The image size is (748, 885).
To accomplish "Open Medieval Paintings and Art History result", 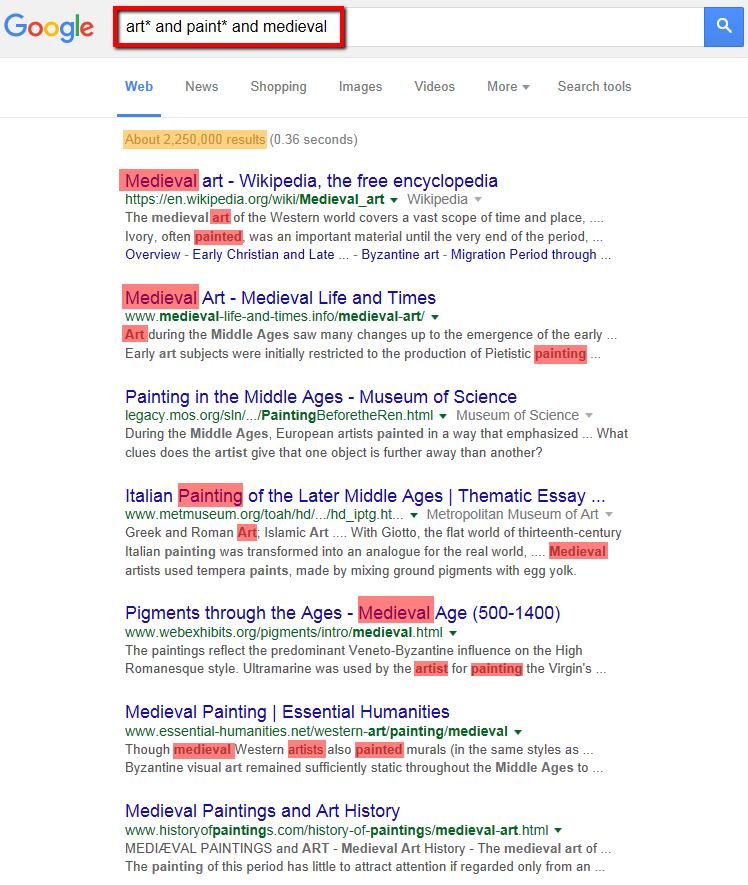I will point(263,810).
